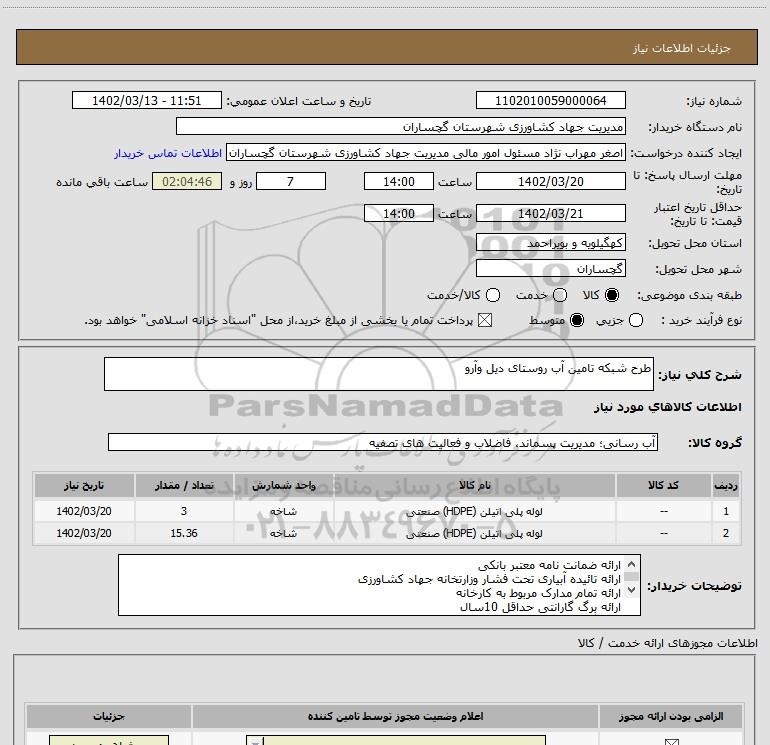Image resolution: width=770 pixels, height=745 pixels.
Task: Click the announcement date field 1402/03/13
Action: [x=147, y=101]
